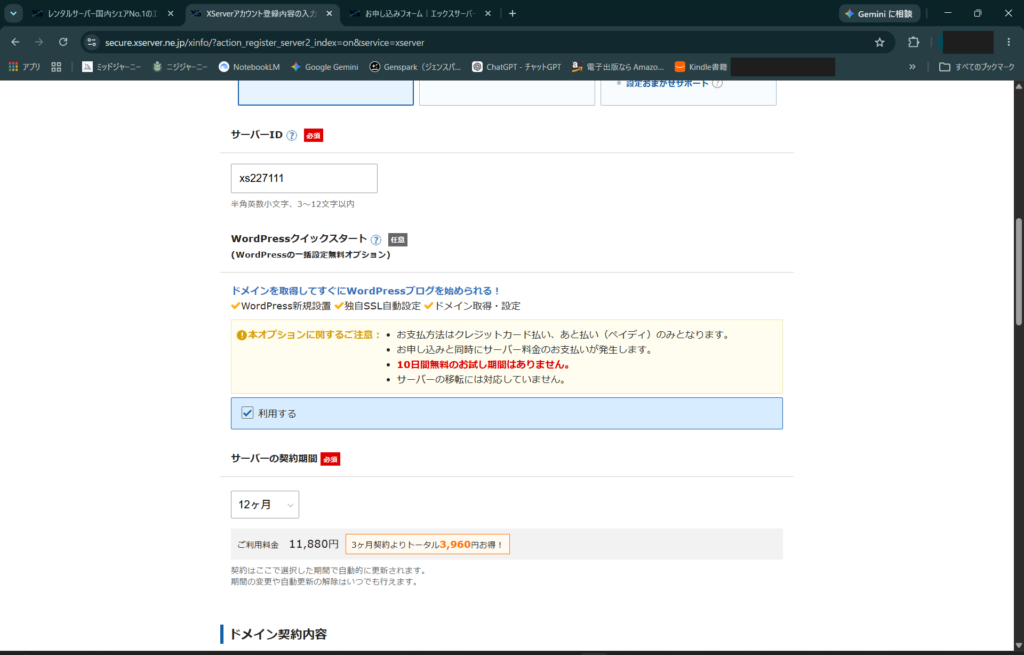Open the Kindle書籍 bookmark
The image size is (1024, 655).
[701, 67]
